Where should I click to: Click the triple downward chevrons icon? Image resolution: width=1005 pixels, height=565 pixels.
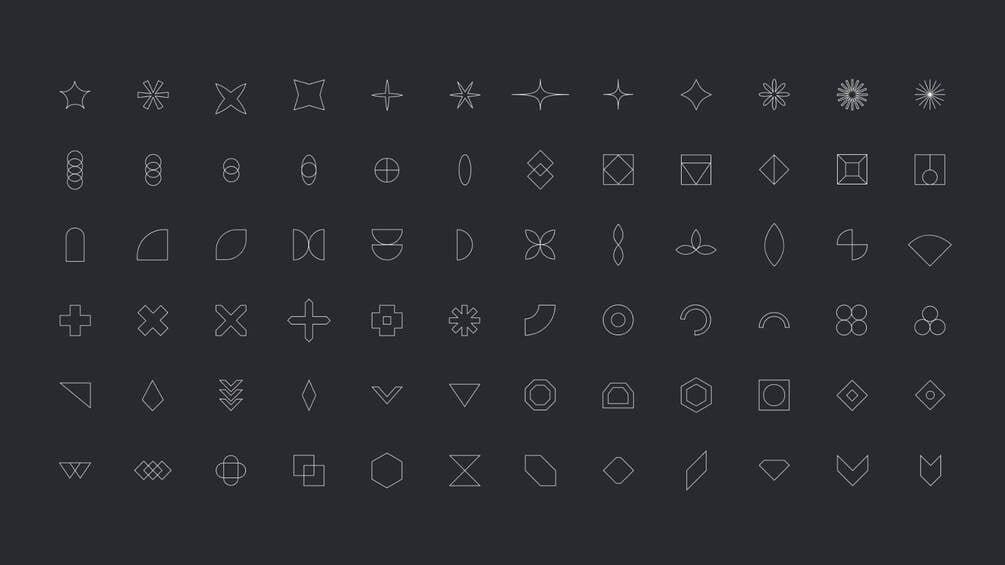coord(231,395)
